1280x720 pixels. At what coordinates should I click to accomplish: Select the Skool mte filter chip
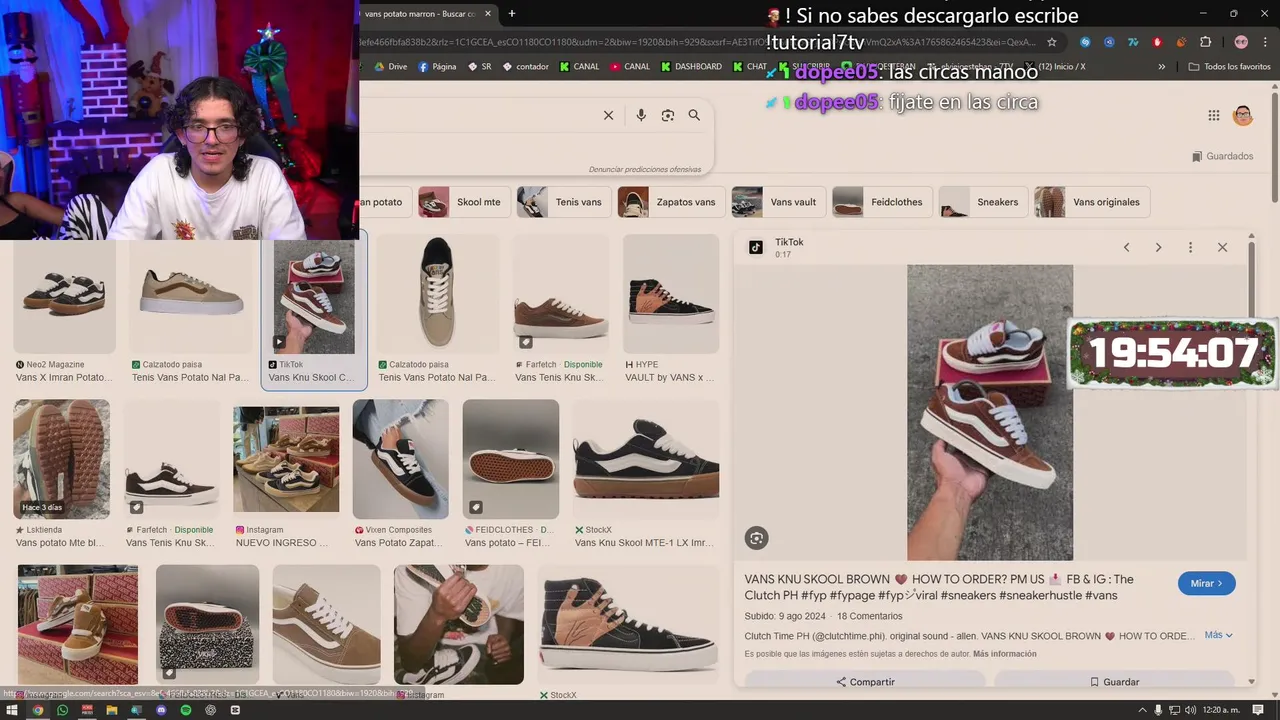(462, 202)
